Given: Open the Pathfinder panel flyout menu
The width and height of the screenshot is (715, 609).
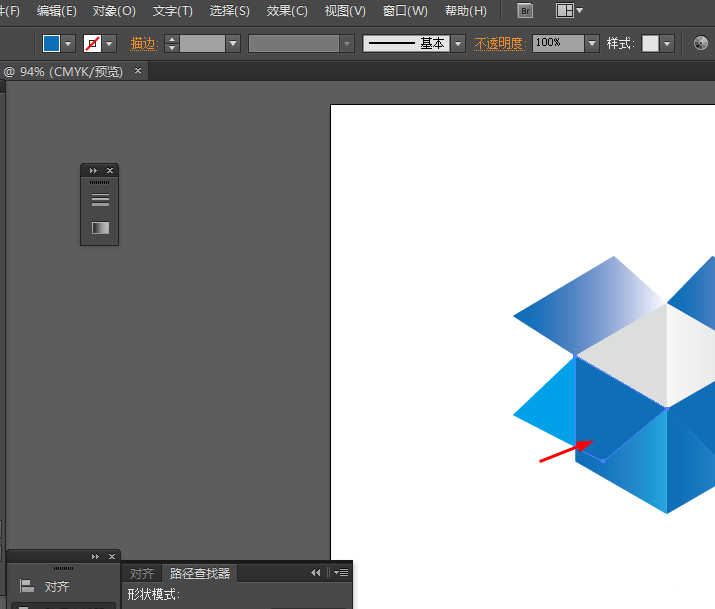Looking at the screenshot, I should (x=341, y=573).
